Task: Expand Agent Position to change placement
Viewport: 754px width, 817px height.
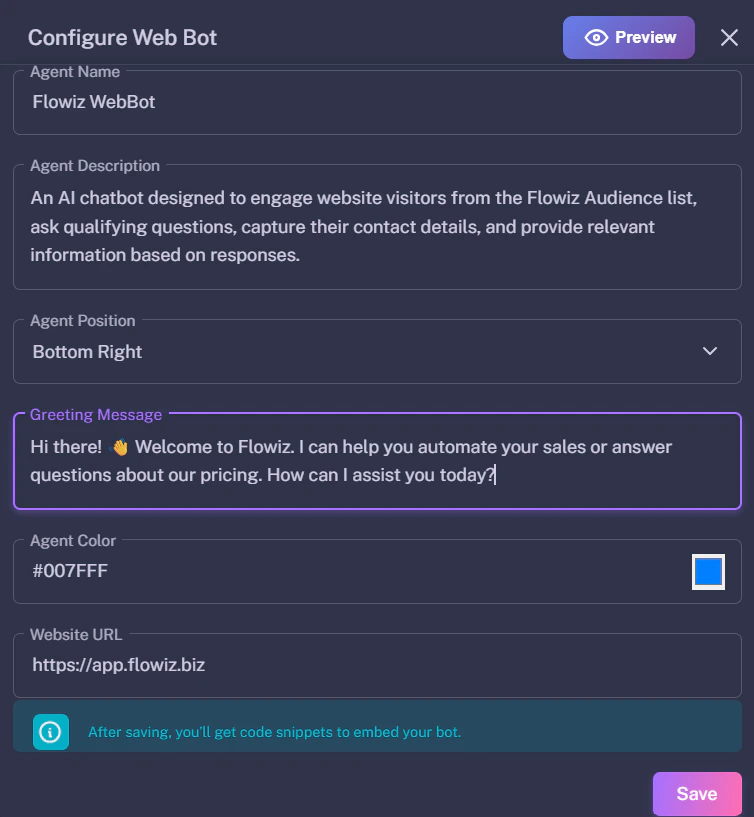Action: (x=377, y=351)
